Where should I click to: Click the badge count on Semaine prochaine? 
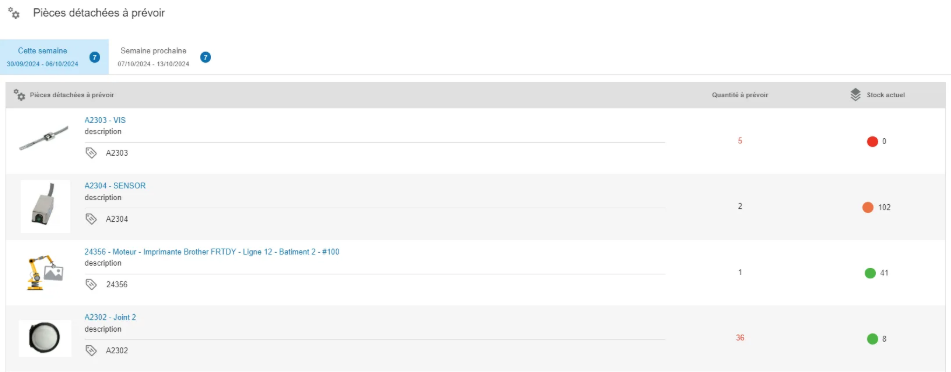[x=206, y=58]
